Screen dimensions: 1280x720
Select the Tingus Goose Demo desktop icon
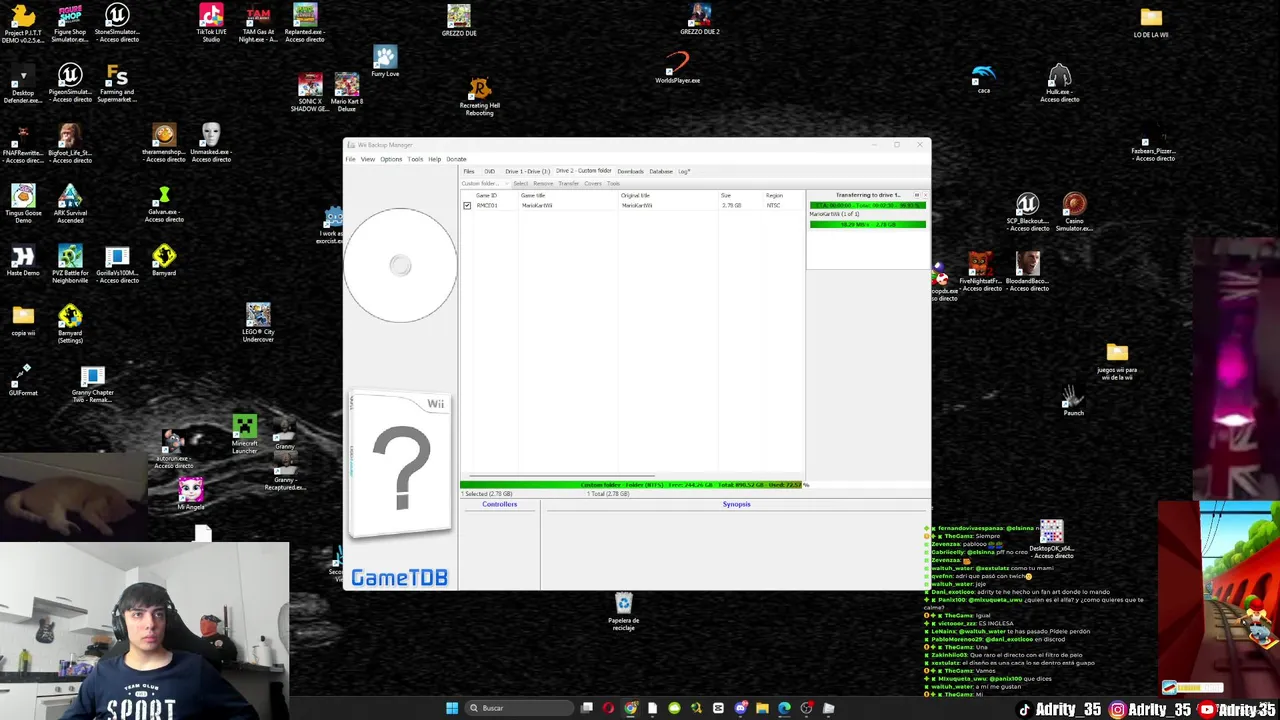[23, 204]
